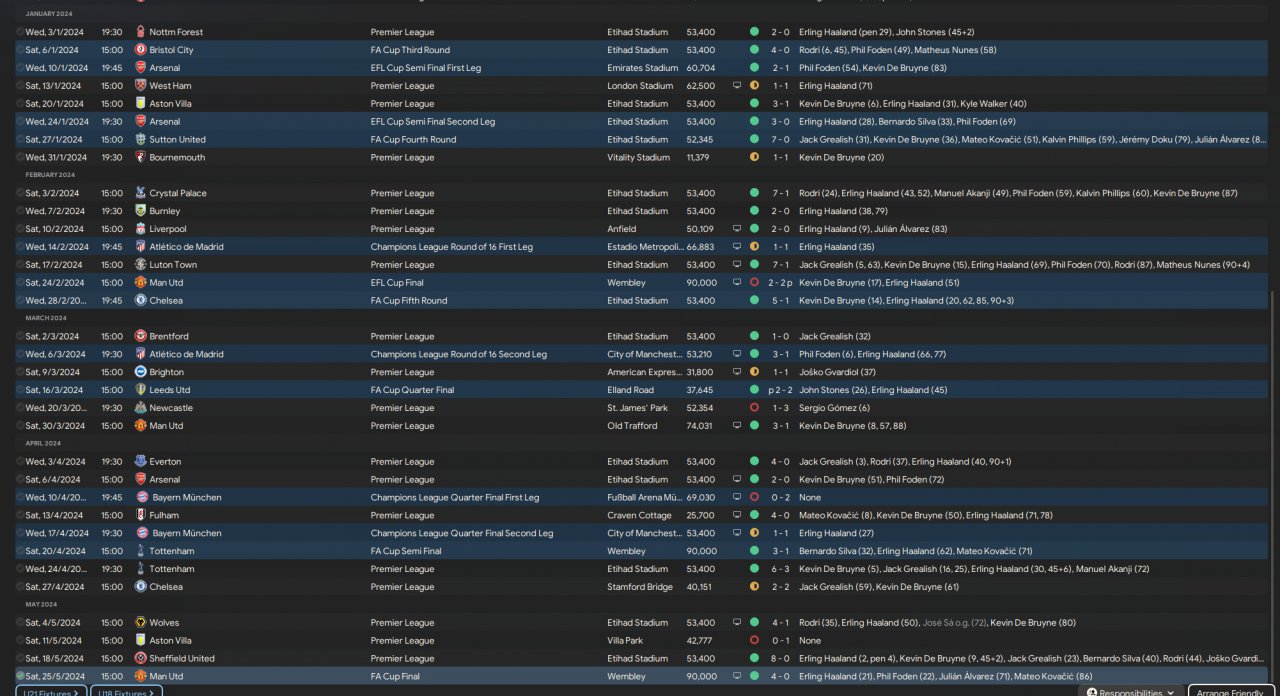Image resolution: width=1280 pixels, height=696 pixels.
Task: Click the Nottm Forest club badge
Action: click(x=140, y=32)
